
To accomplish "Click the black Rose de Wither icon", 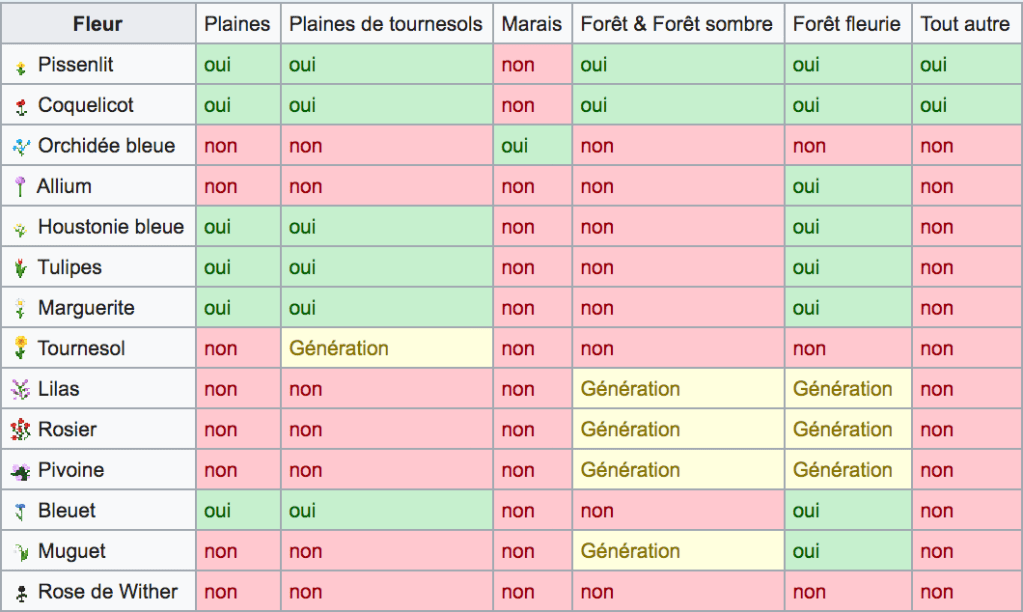I will (x=21, y=592).
